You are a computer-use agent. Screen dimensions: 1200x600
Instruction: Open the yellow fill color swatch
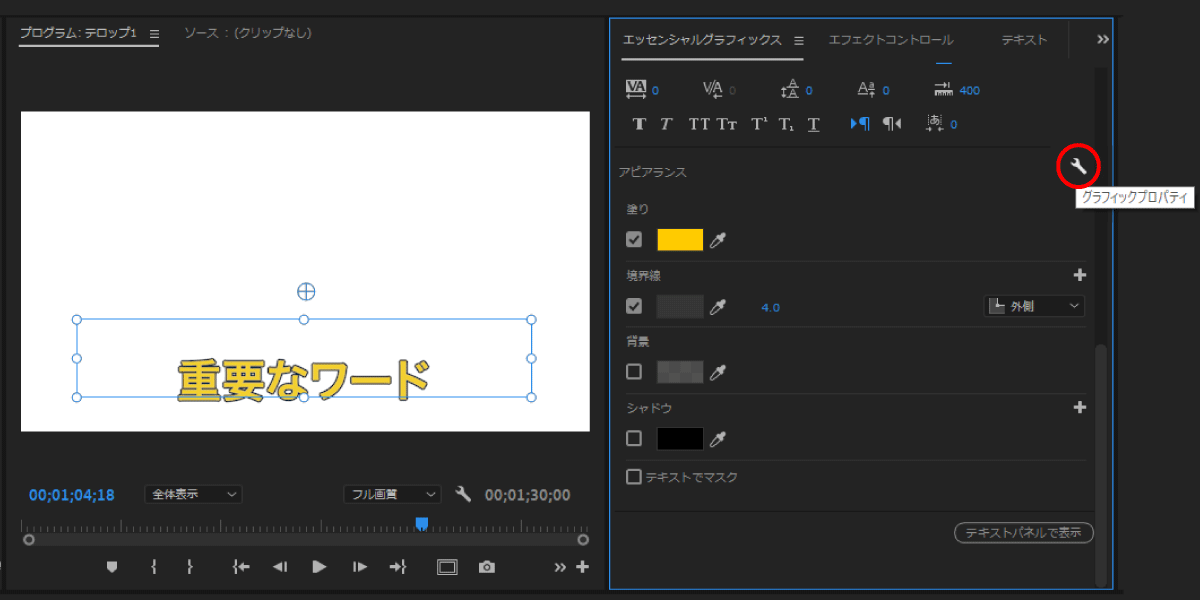point(680,240)
